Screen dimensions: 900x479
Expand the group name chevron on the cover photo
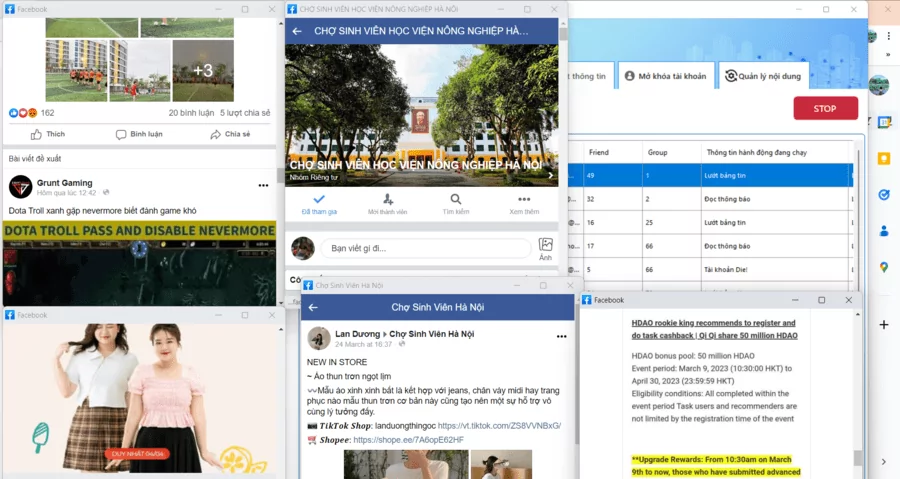(550, 176)
